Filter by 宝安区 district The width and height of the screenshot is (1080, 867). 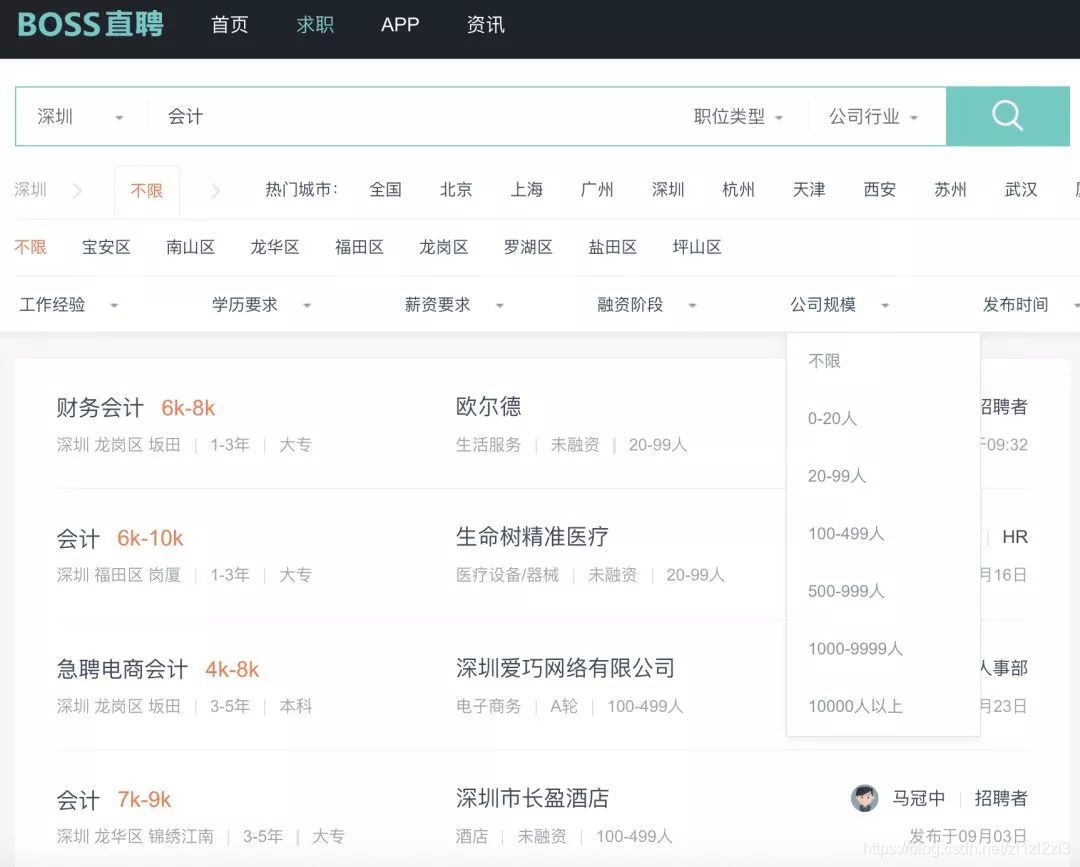106,247
